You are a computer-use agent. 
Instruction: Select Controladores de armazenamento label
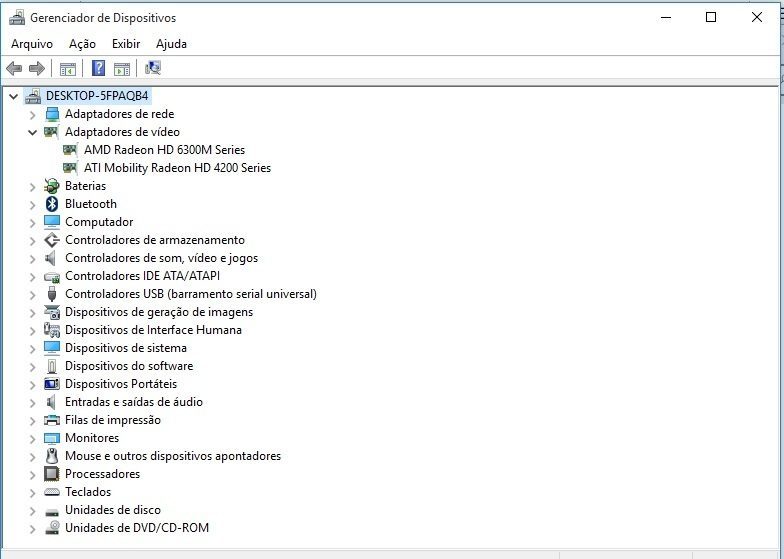coord(155,240)
